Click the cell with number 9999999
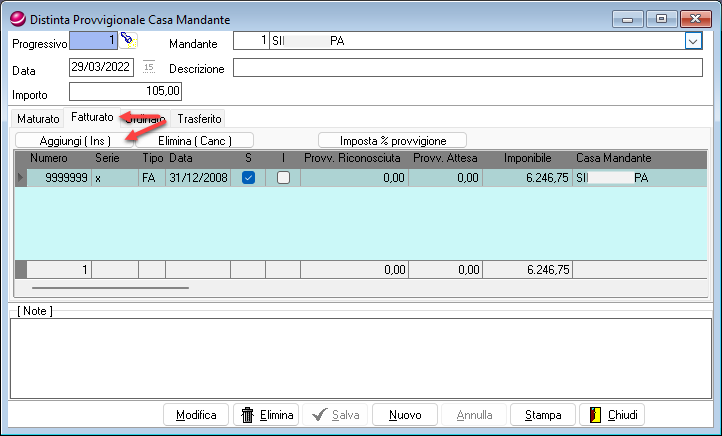The image size is (722, 436). click(59, 178)
